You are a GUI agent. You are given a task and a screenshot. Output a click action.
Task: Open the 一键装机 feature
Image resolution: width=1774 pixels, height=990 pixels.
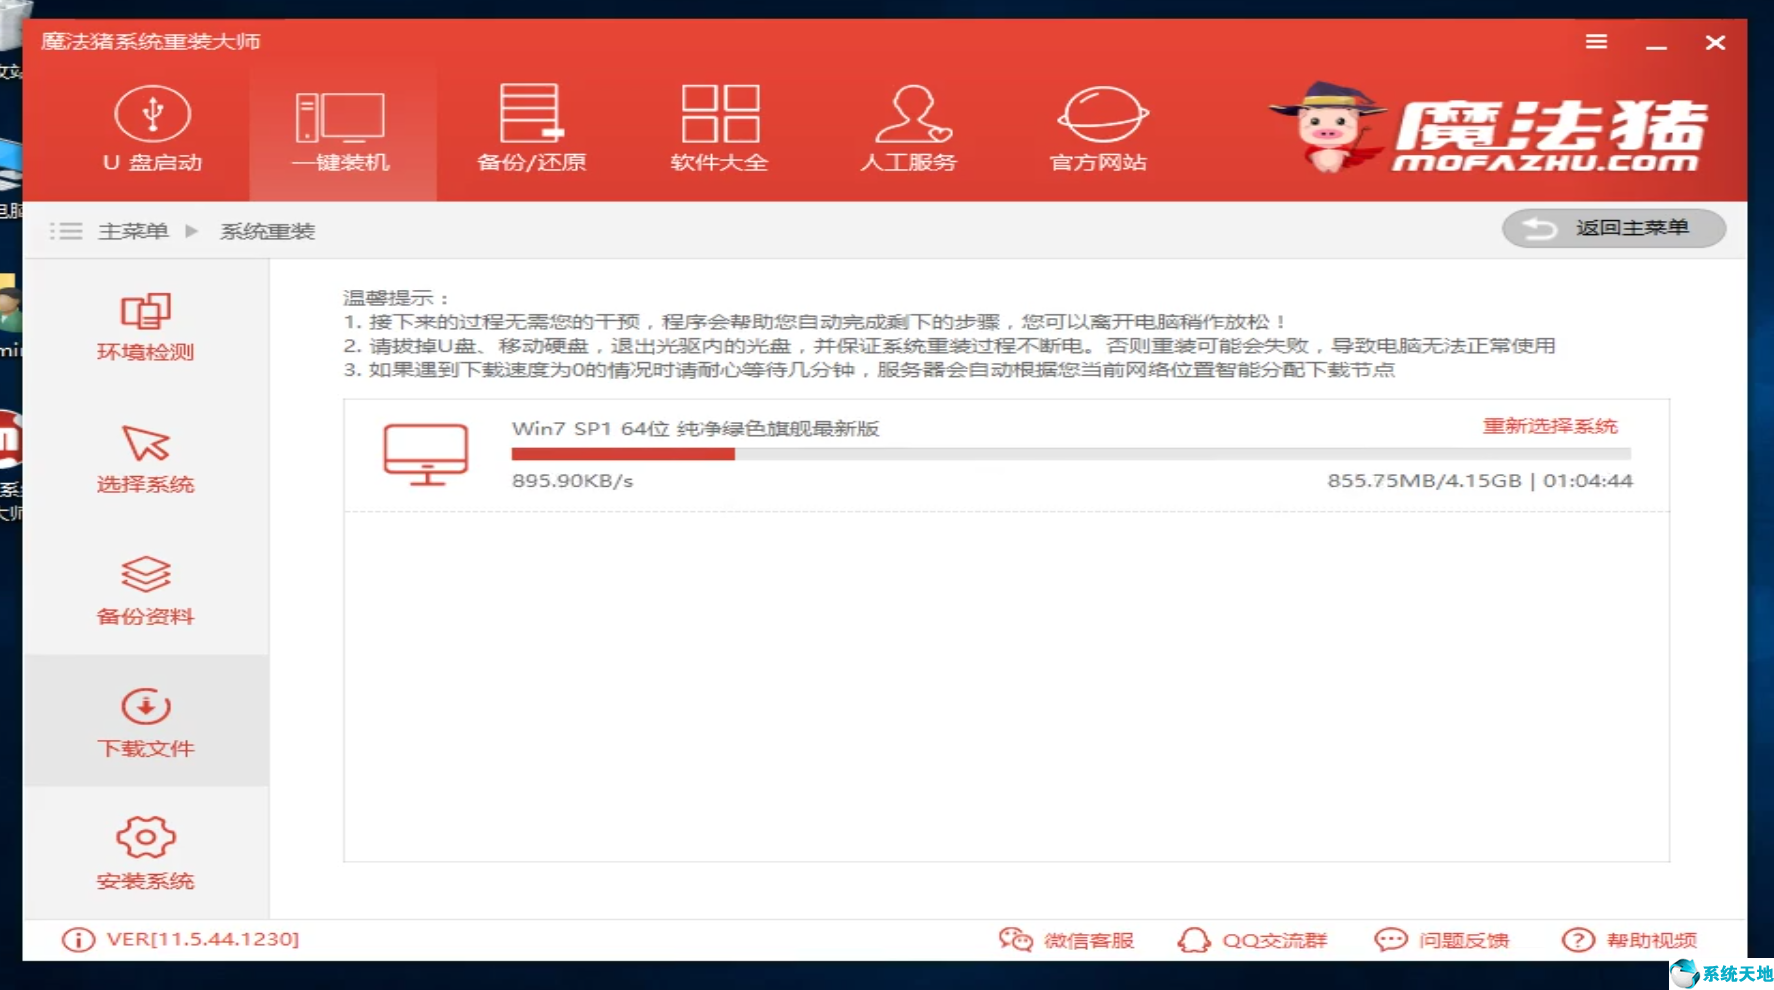[x=340, y=130]
